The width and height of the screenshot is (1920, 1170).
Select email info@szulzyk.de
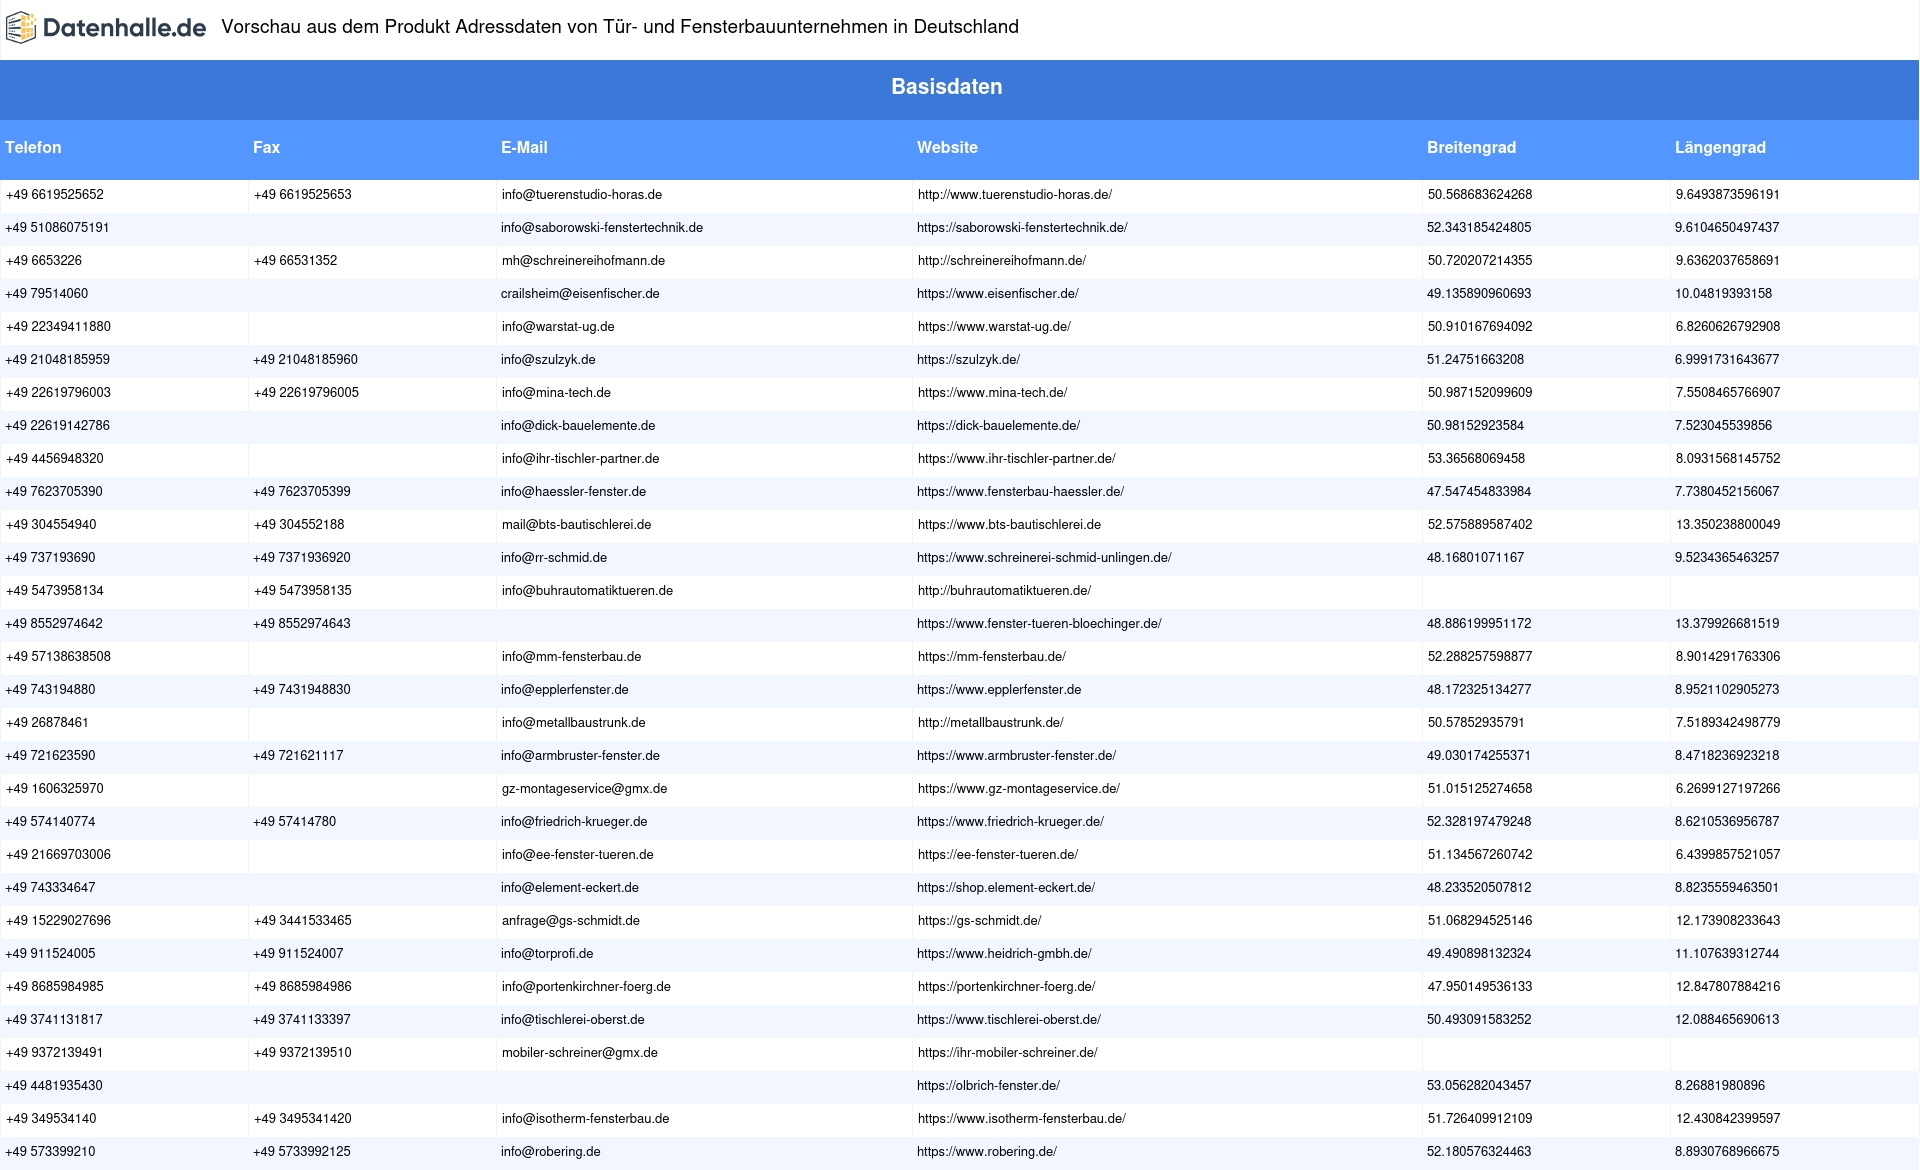(548, 360)
